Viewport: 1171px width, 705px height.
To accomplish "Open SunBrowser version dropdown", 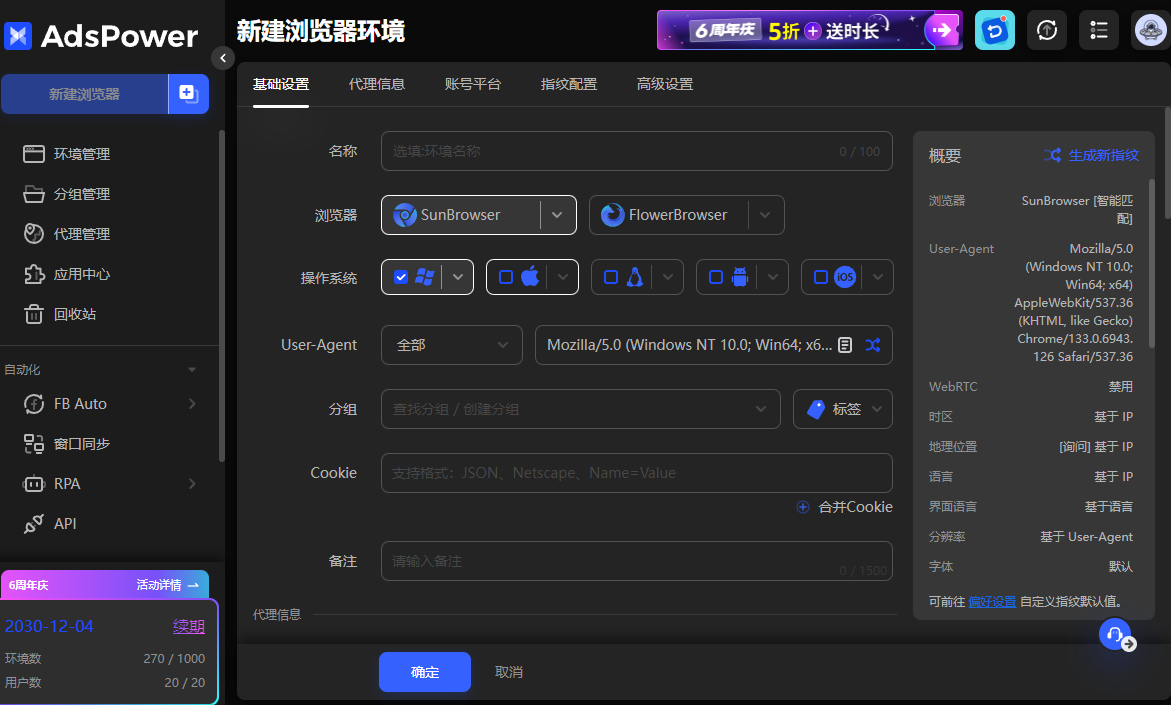I will (x=557, y=215).
